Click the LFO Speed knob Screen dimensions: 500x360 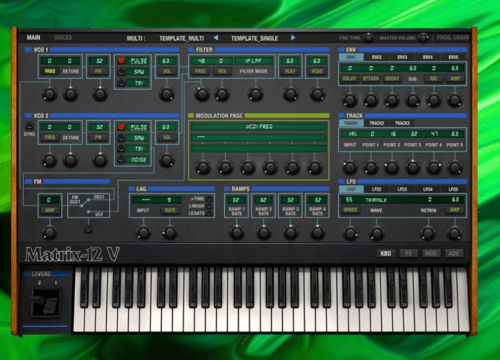tap(350, 233)
